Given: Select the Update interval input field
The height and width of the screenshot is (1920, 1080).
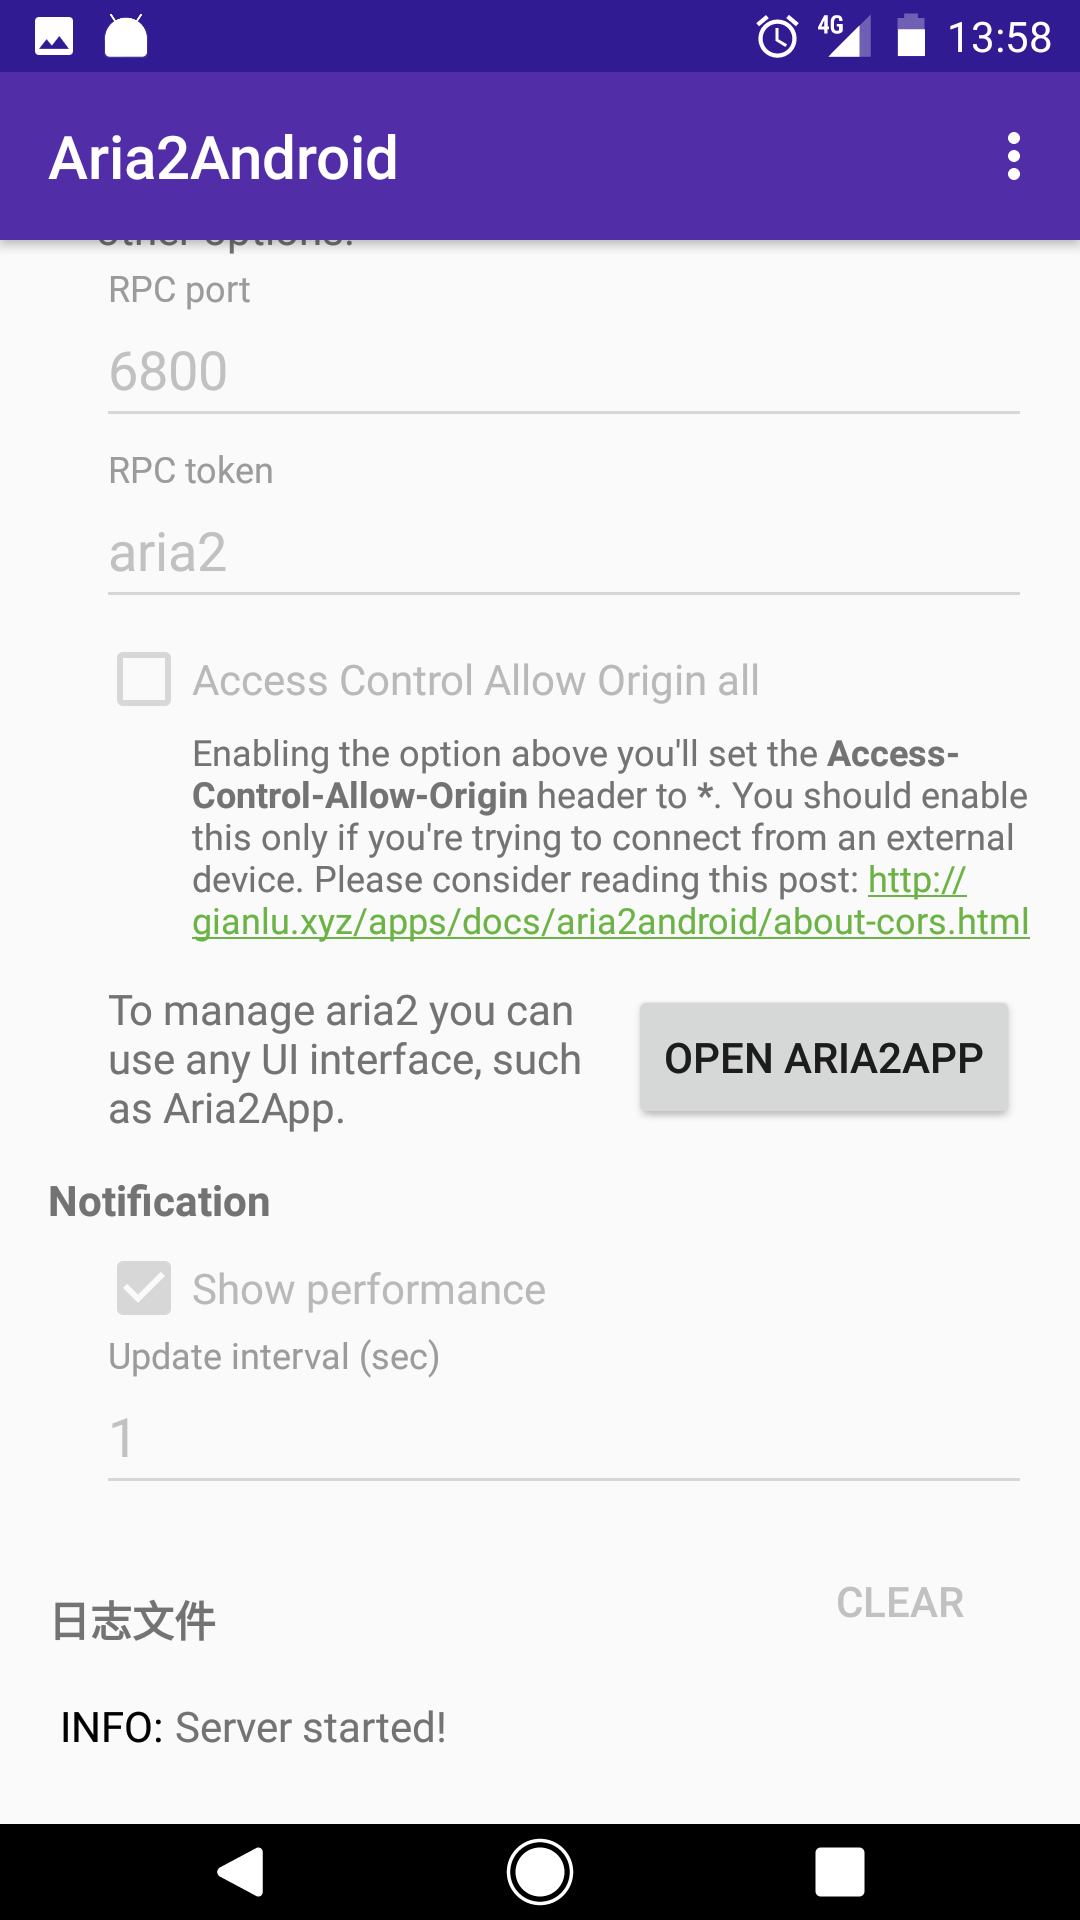Looking at the screenshot, I should (x=563, y=1438).
